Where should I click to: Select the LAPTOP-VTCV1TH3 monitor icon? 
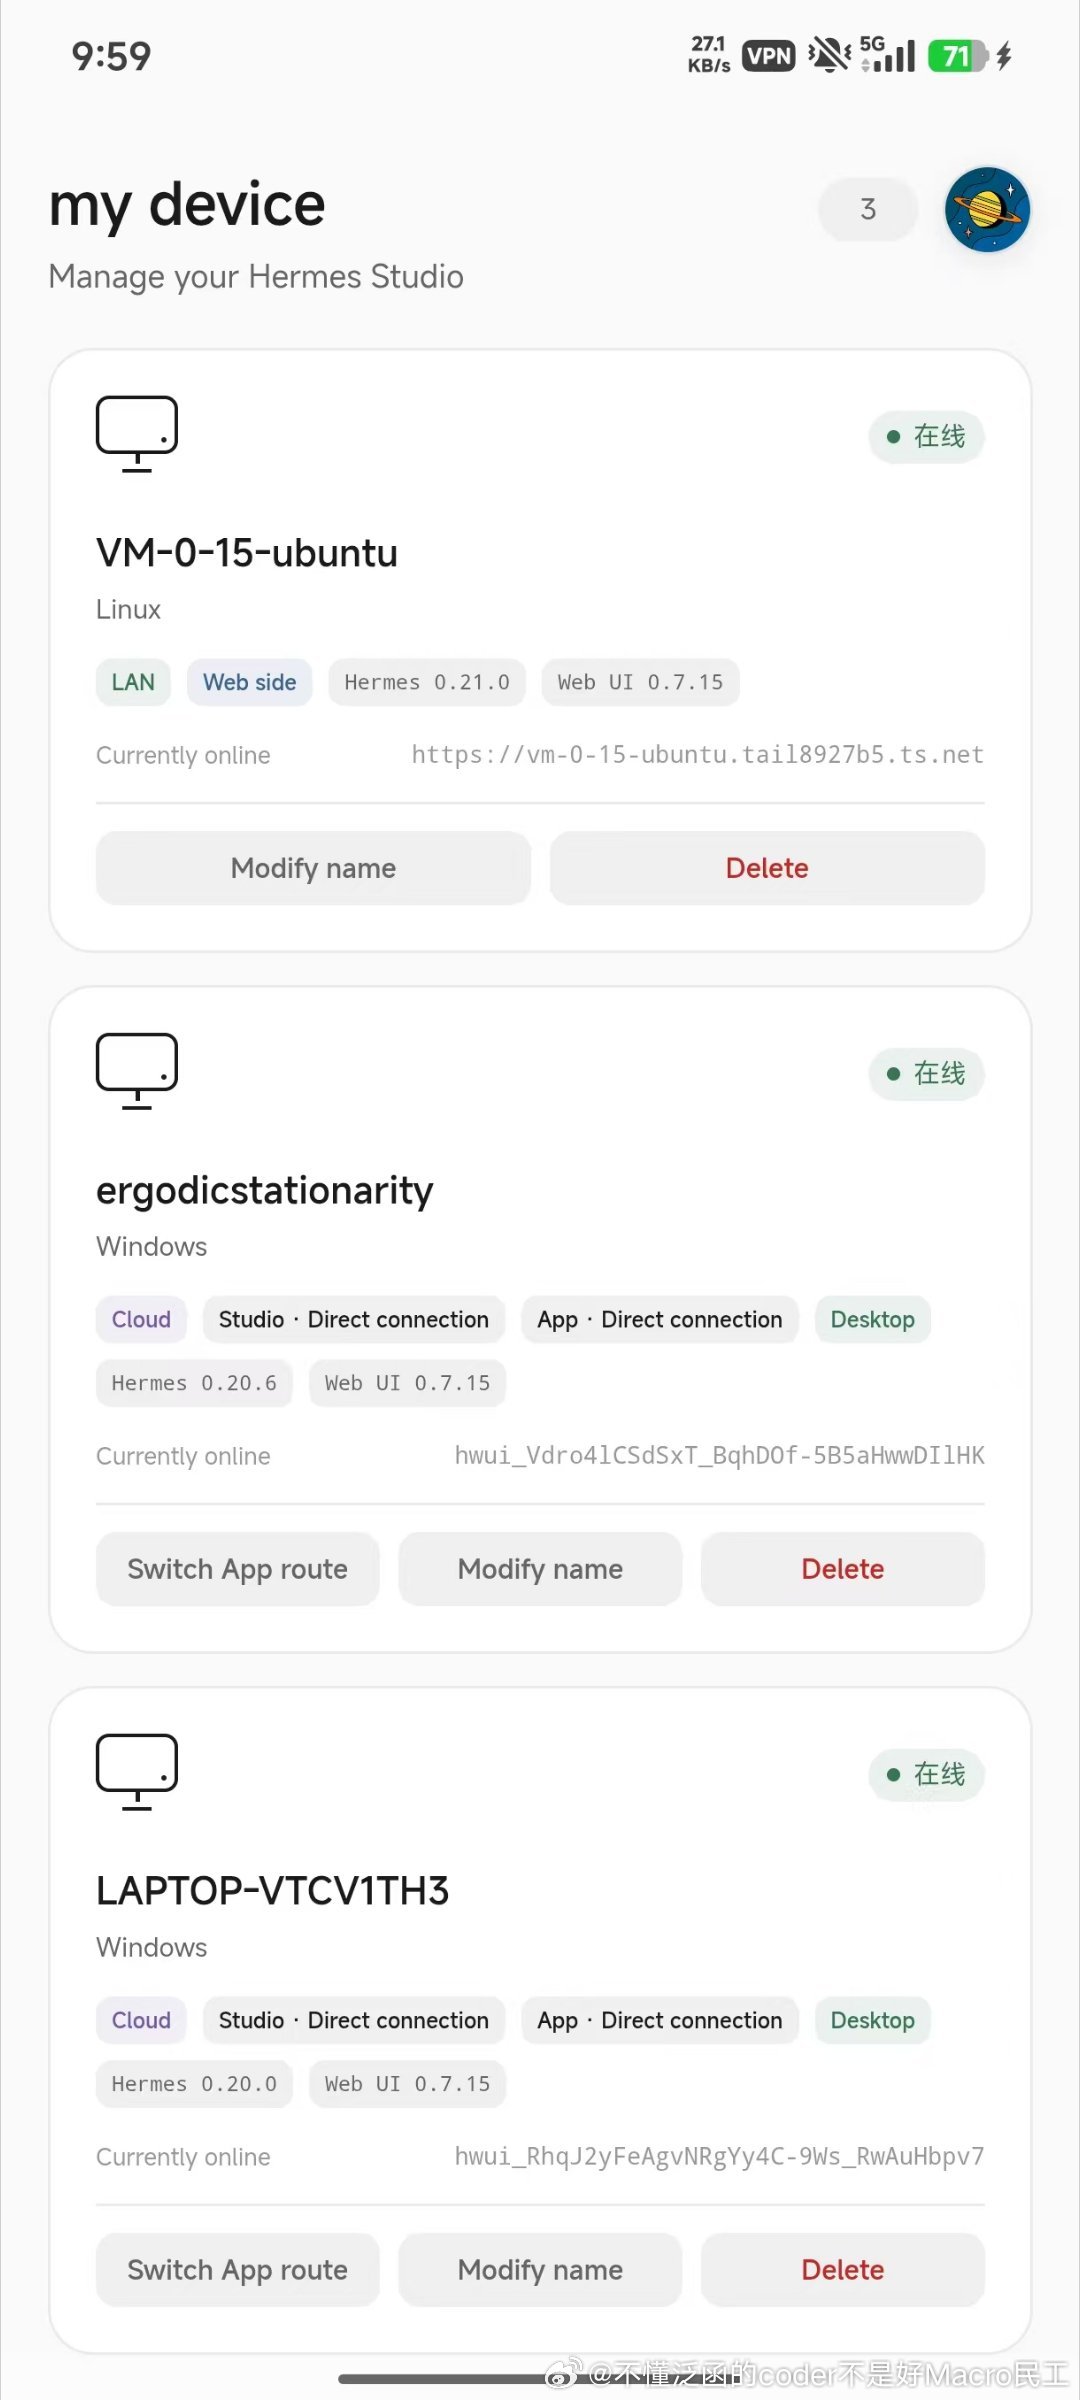[137, 1772]
